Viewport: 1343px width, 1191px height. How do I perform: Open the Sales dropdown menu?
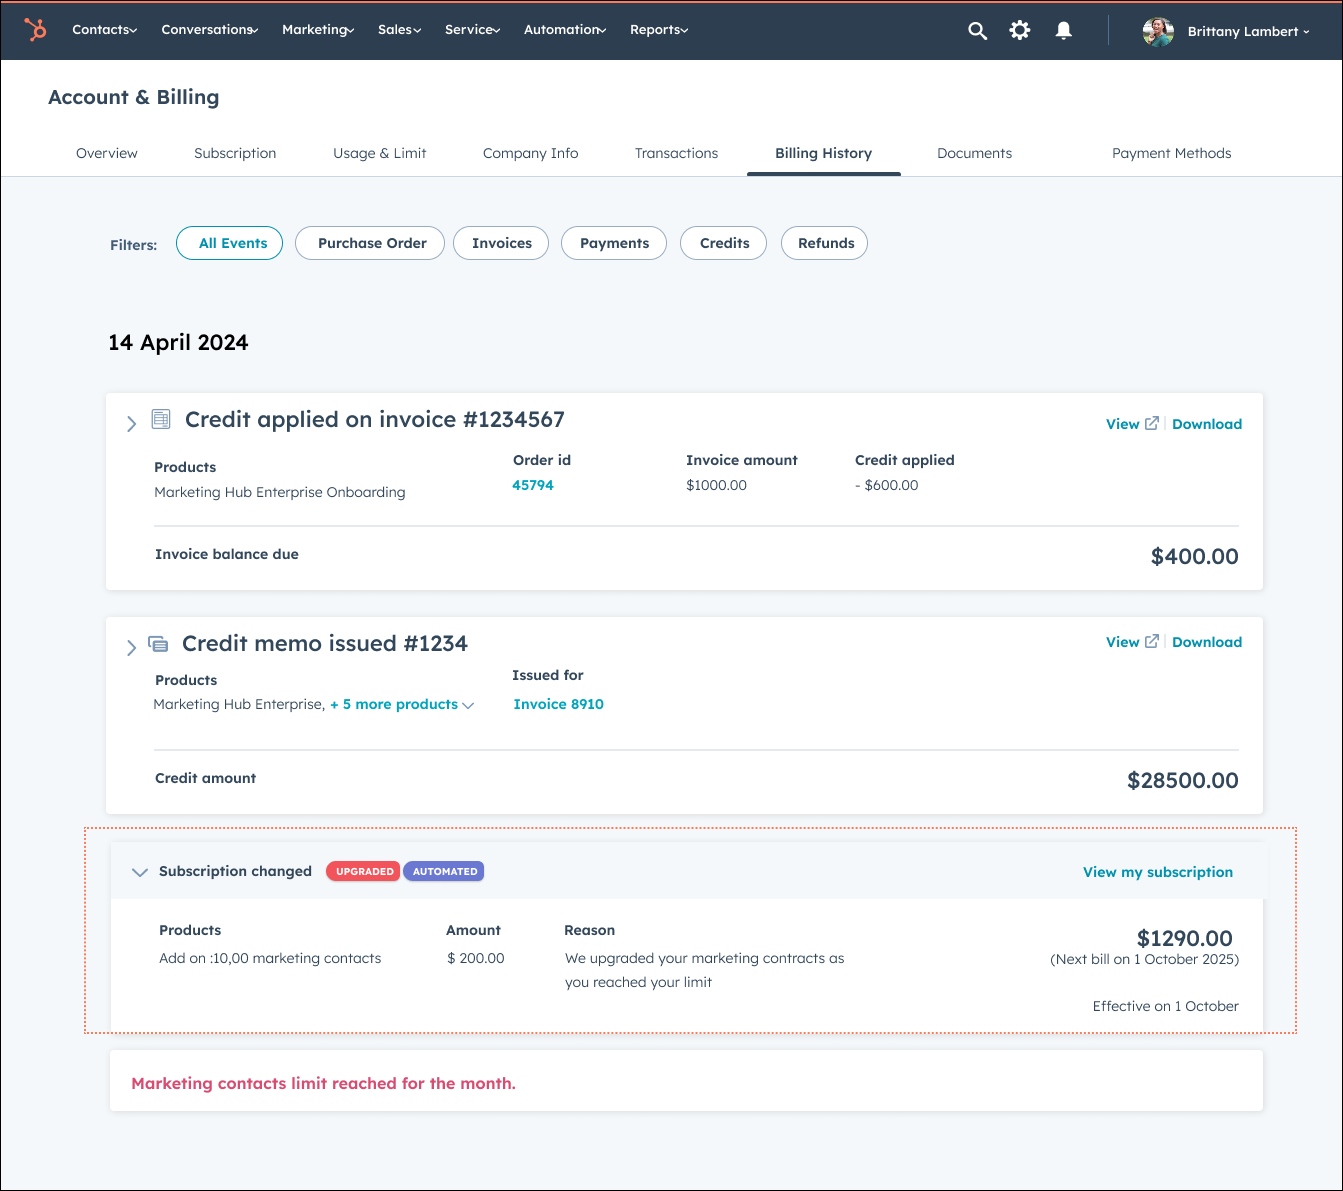pyautogui.click(x=400, y=30)
